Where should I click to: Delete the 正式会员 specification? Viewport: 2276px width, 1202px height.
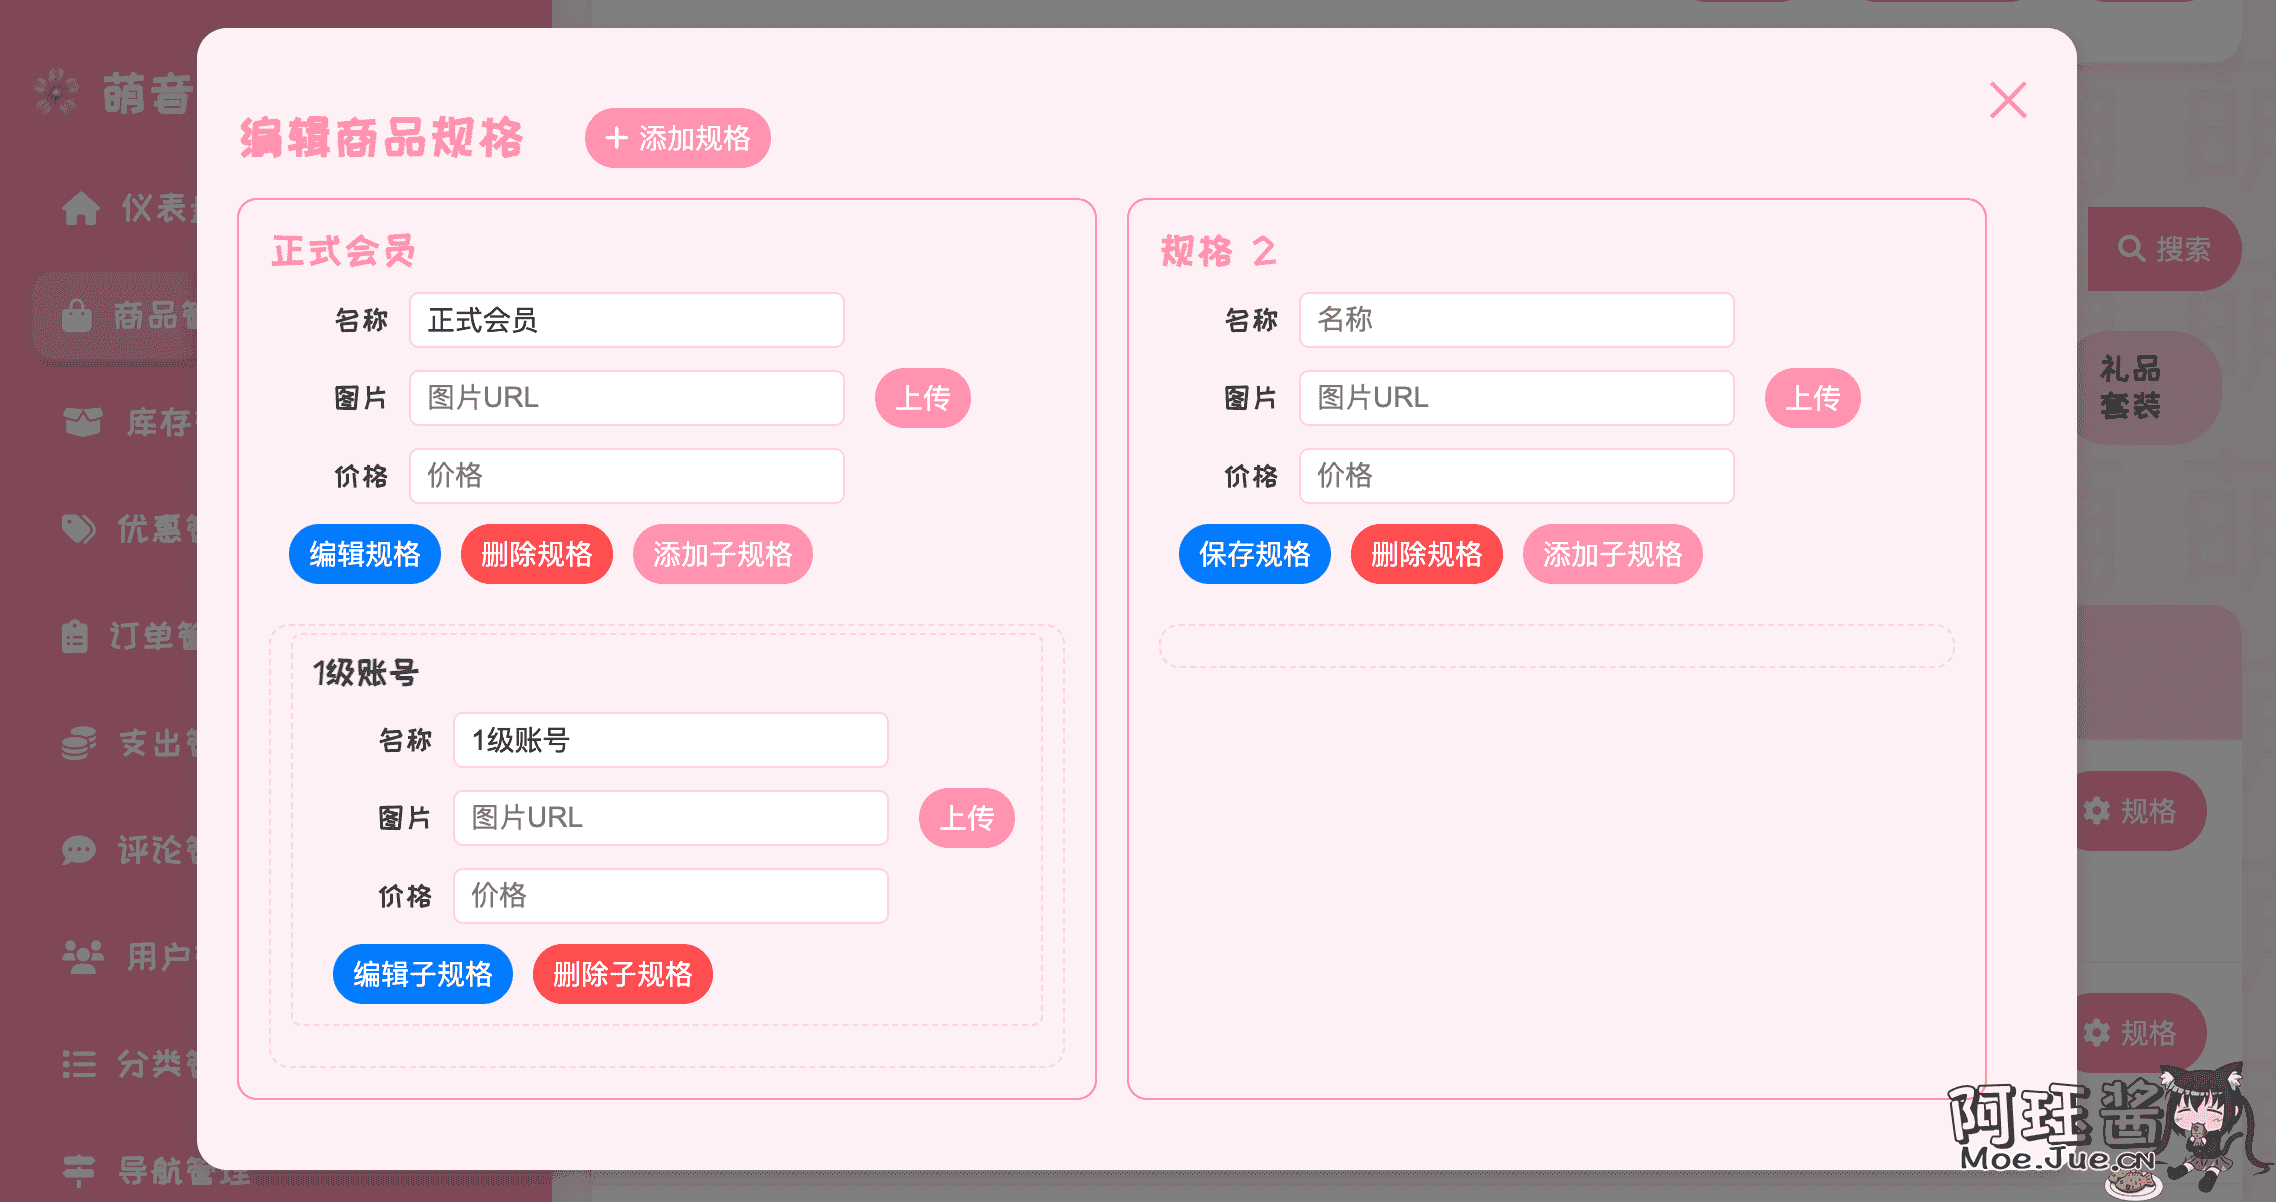pos(537,554)
